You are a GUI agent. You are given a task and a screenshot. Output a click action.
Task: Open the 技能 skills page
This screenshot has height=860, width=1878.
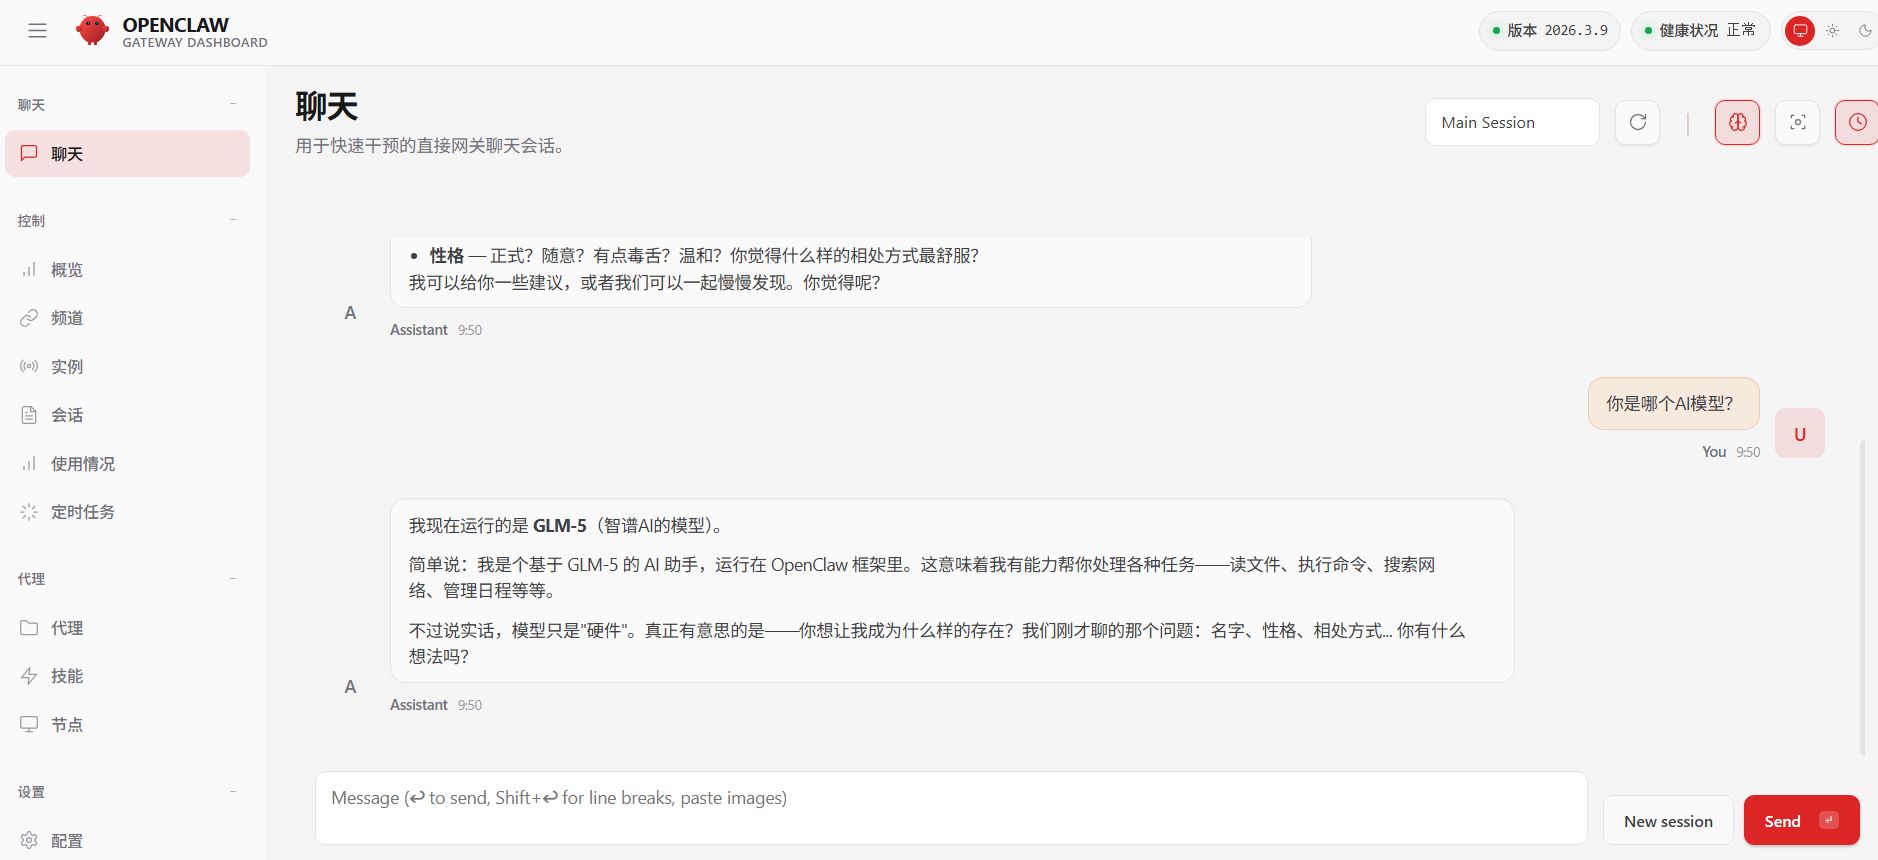pos(67,676)
